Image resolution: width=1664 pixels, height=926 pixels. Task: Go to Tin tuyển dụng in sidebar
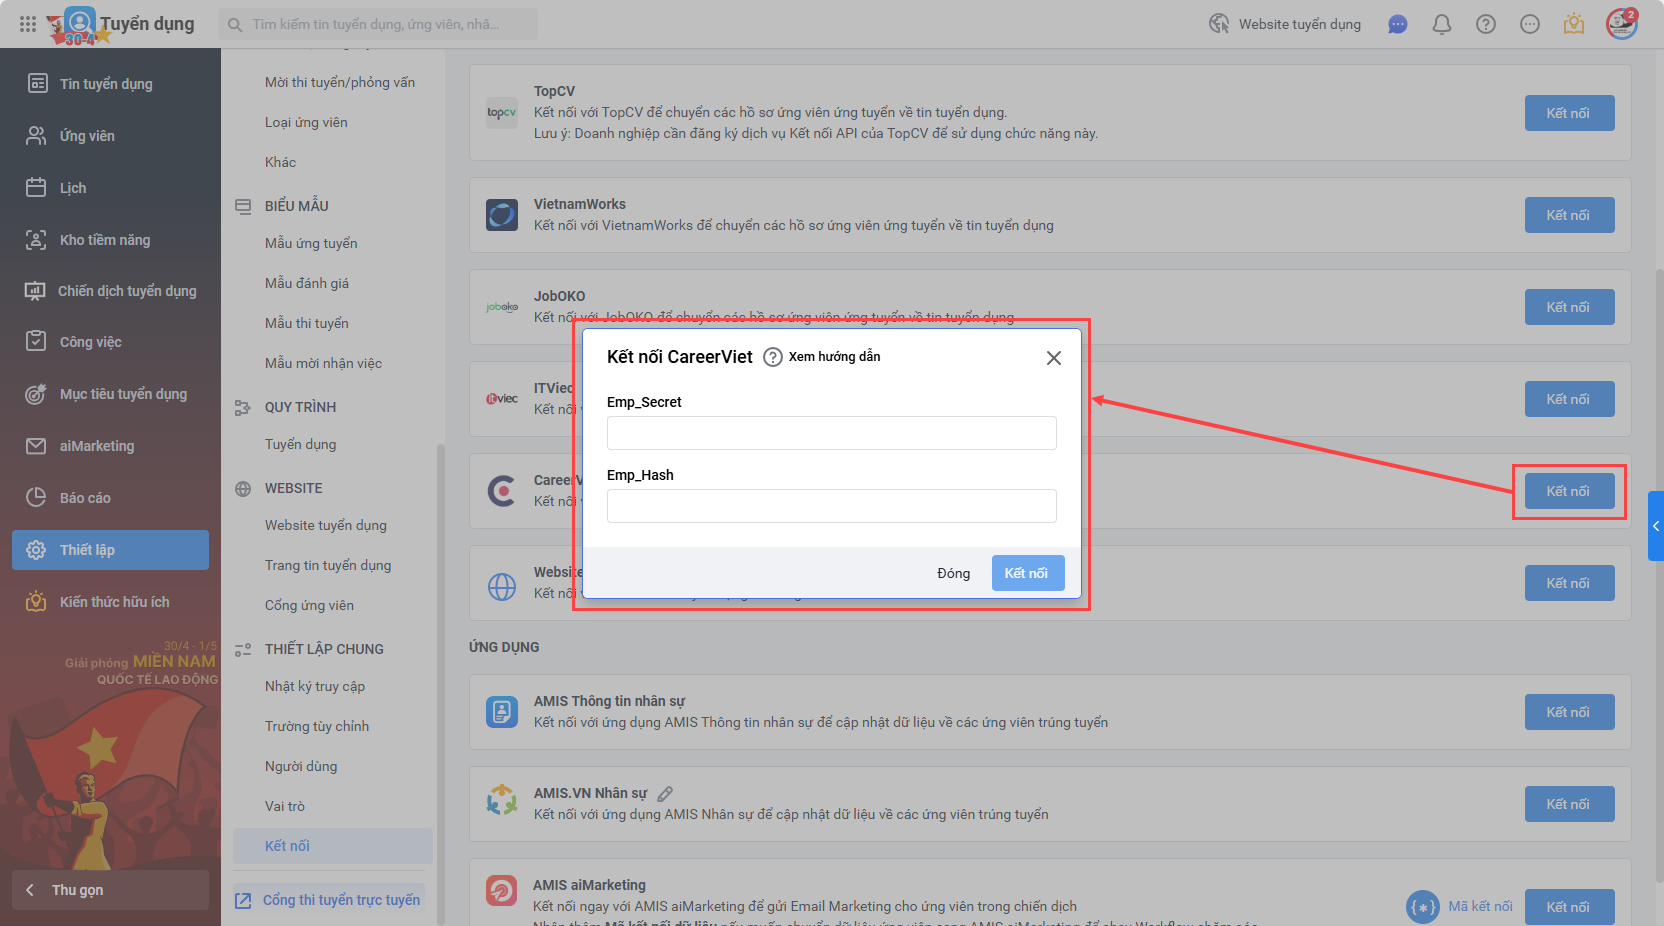[110, 84]
